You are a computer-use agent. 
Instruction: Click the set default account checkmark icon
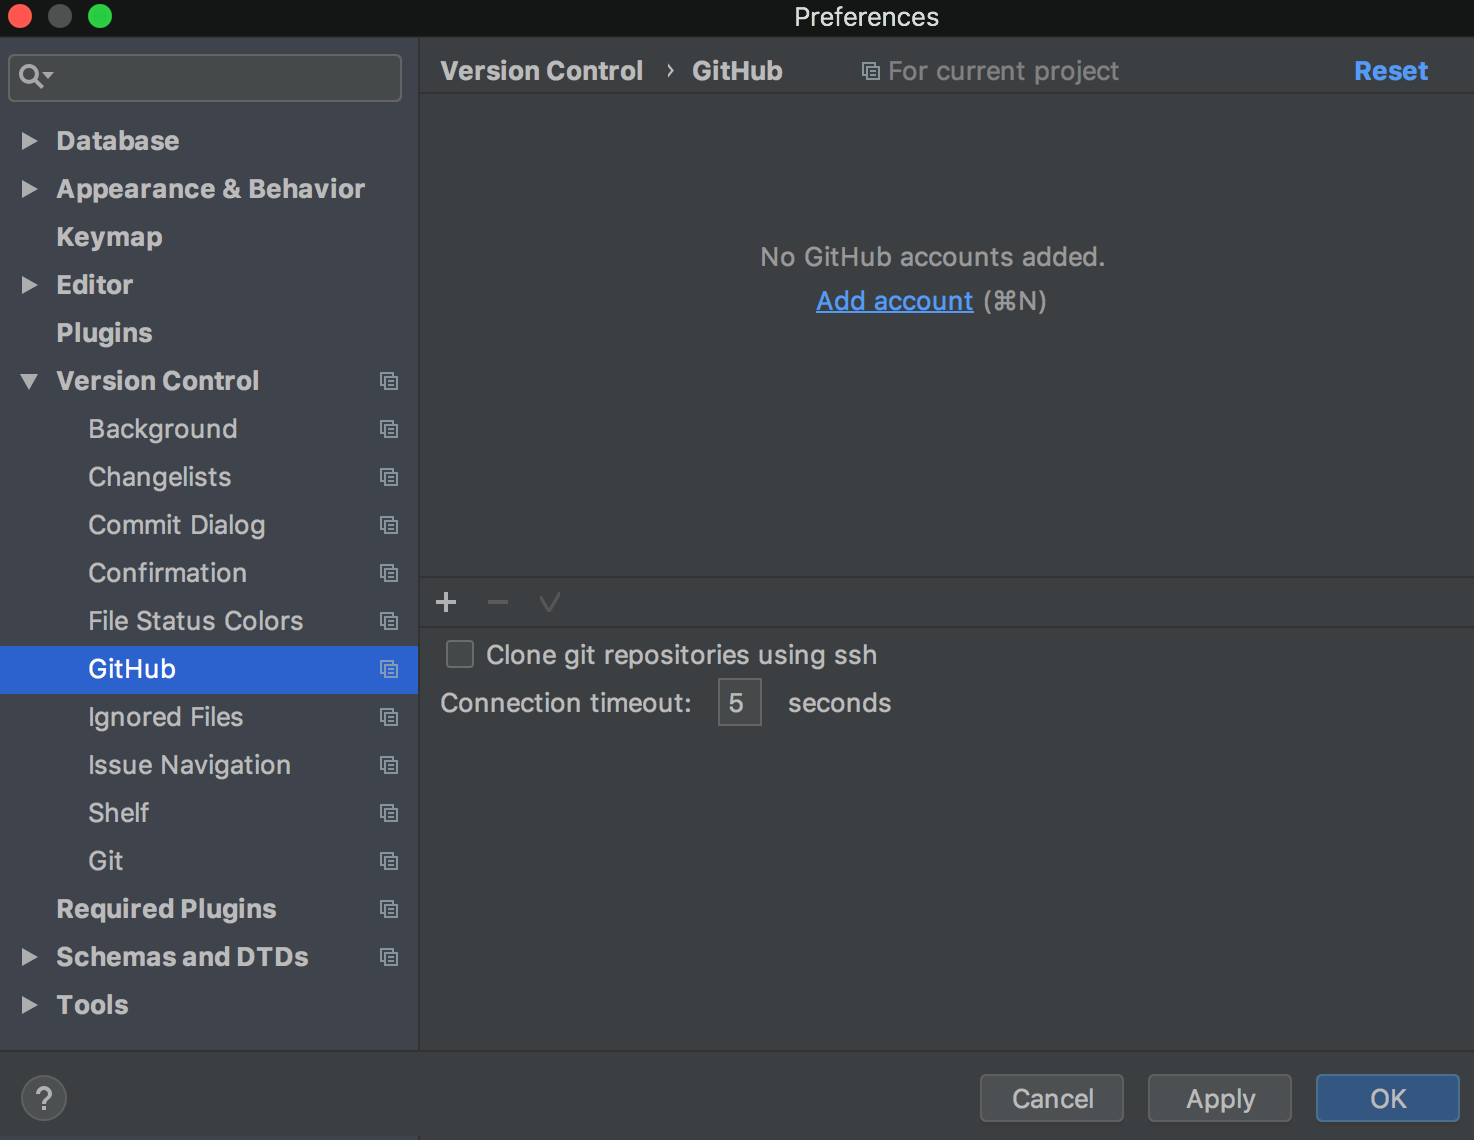click(x=549, y=602)
